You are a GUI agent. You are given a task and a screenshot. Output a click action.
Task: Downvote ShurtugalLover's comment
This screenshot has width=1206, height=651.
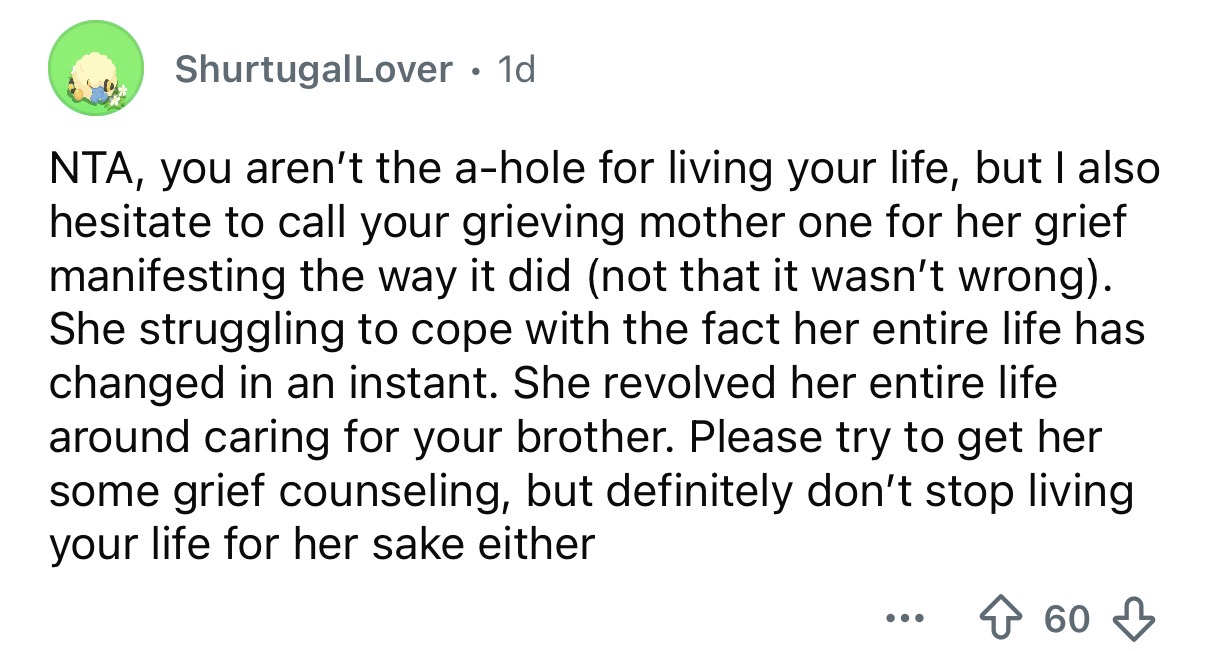pyautogui.click(x=1137, y=619)
